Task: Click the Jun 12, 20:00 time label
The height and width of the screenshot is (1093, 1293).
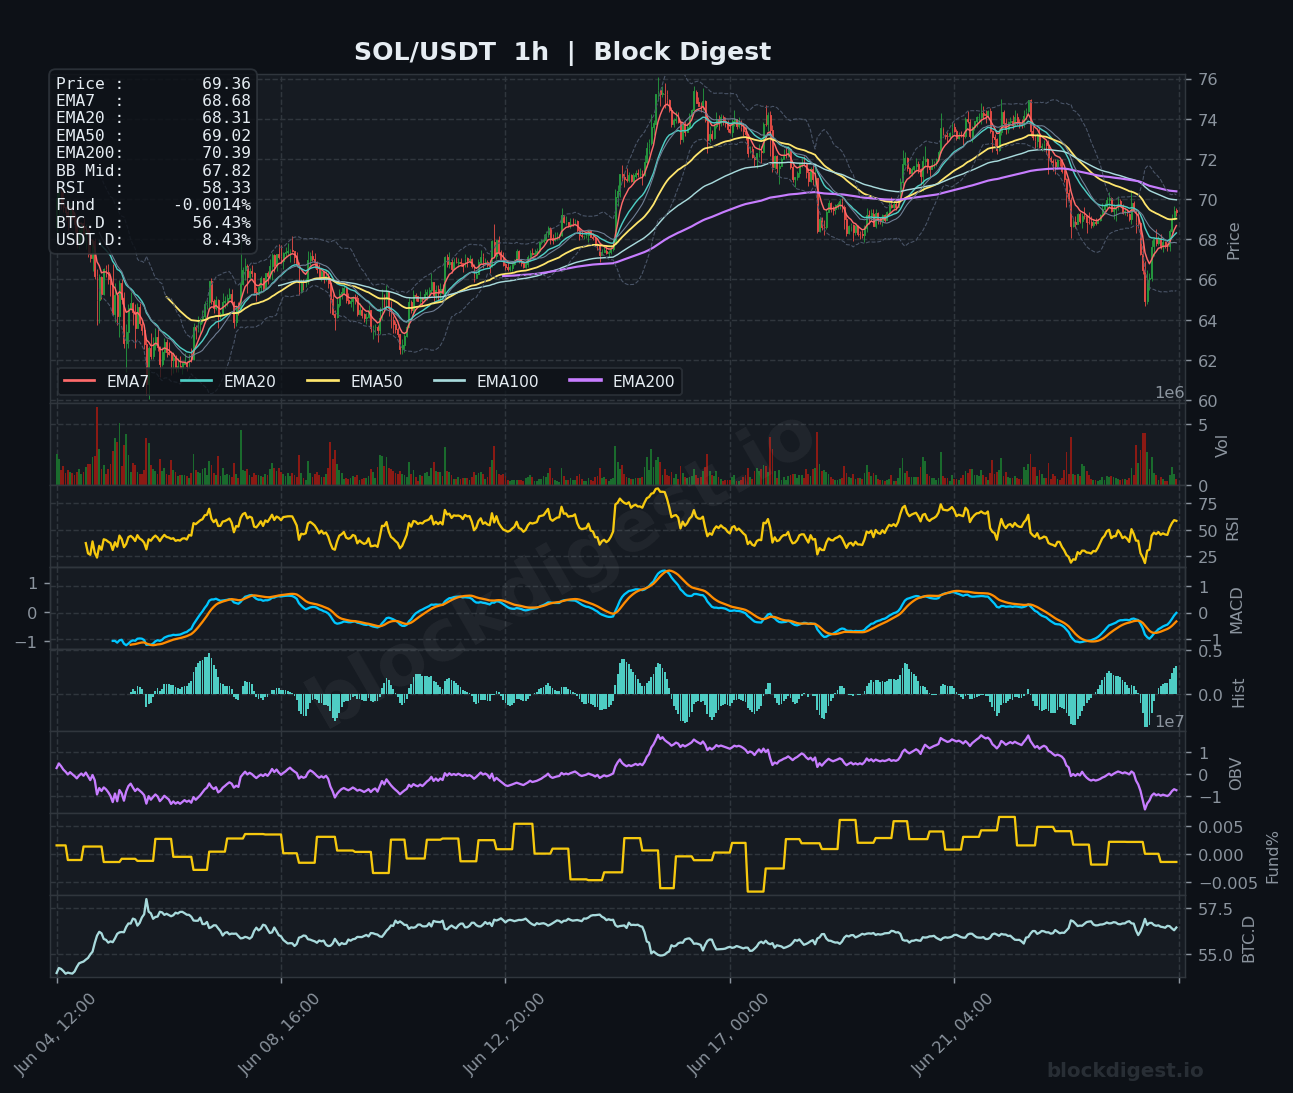Action: click(504, 1034)
